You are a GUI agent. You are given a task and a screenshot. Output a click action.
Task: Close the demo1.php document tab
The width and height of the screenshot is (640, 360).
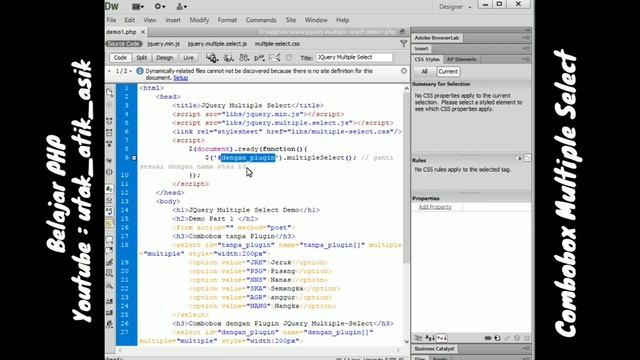143,32
